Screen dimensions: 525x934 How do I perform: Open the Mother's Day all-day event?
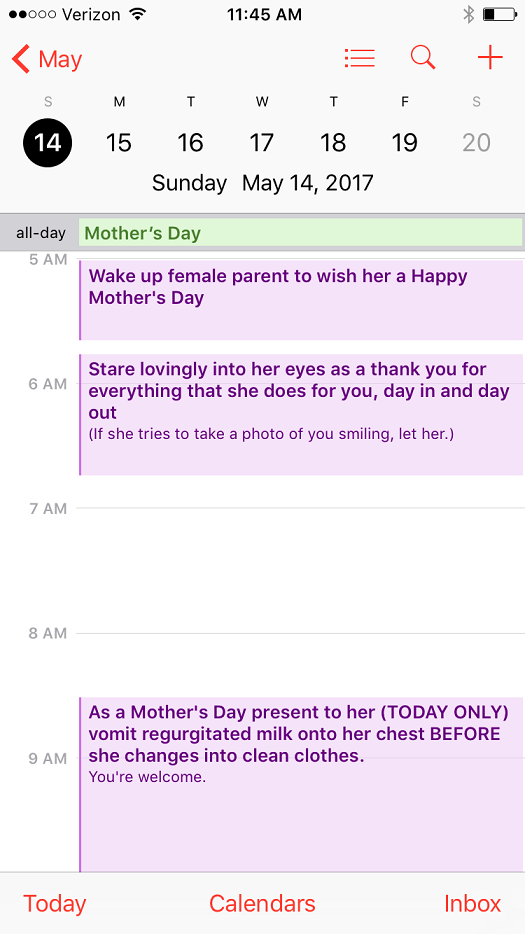point(301,233)
